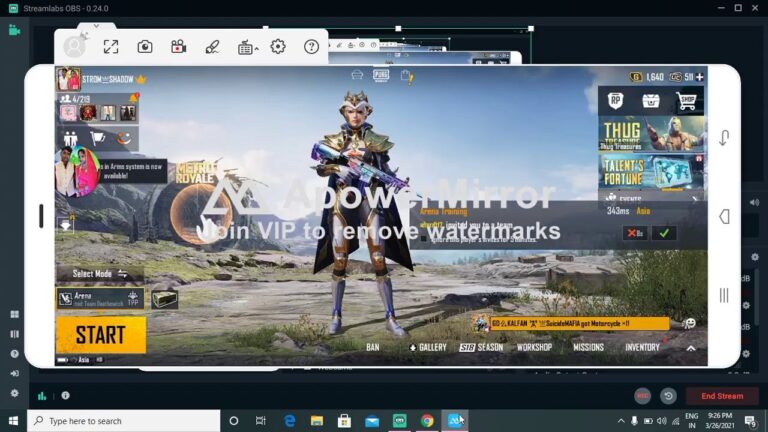Open Select Mode in PUBG lobby
The image size is (768, 432).
(x=100, y=274)
